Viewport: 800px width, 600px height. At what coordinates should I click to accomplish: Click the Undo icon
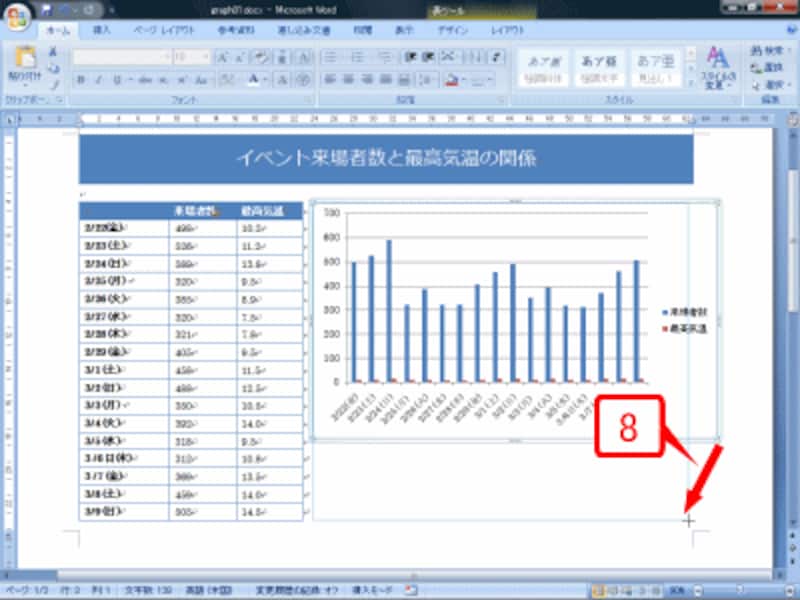click(64, 10)
